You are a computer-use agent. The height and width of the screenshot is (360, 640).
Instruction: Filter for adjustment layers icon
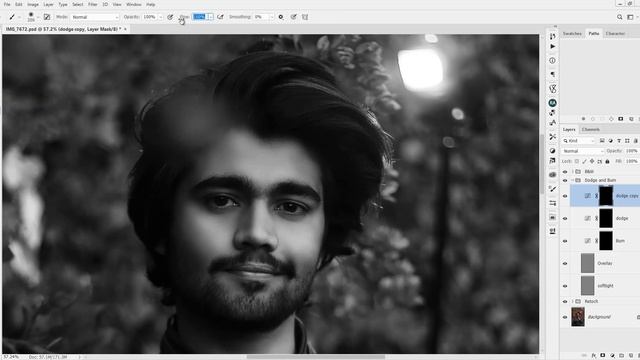point(611,141)
